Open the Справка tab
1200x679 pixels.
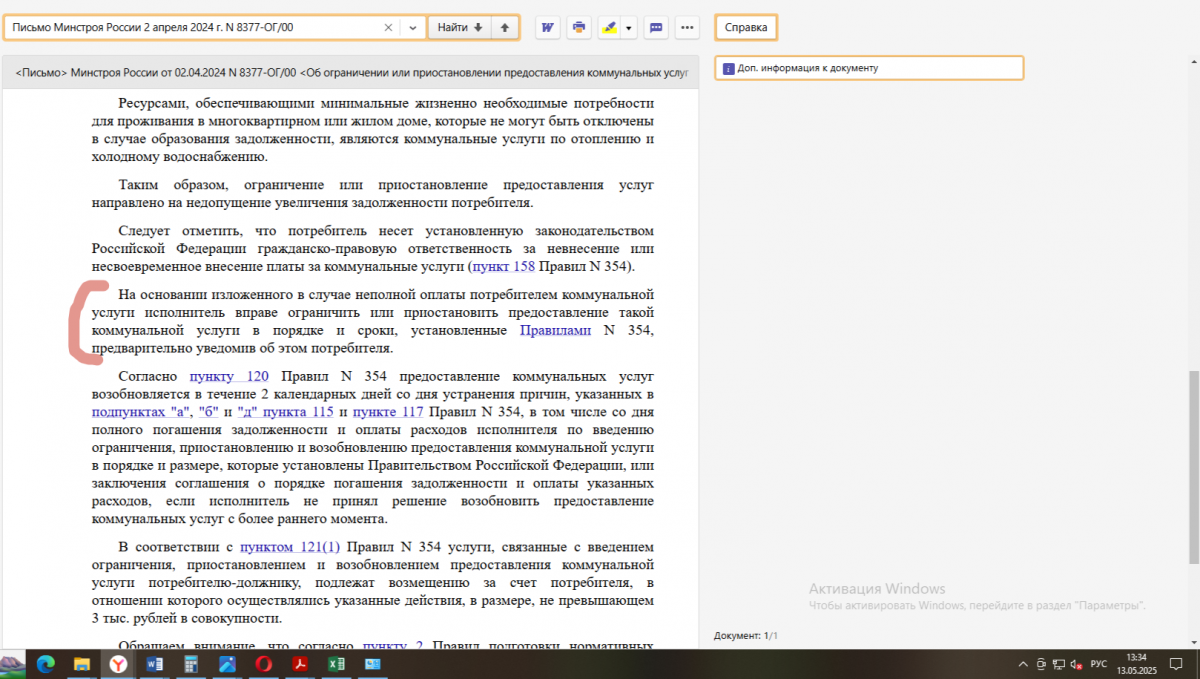(746, 28)
